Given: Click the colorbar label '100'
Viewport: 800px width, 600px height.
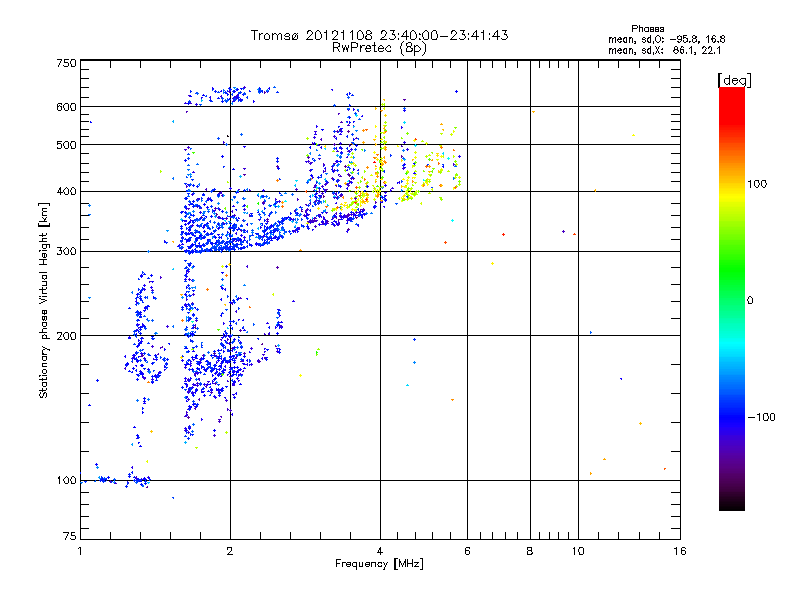Looking at the screenshot, I should [757, 184].
